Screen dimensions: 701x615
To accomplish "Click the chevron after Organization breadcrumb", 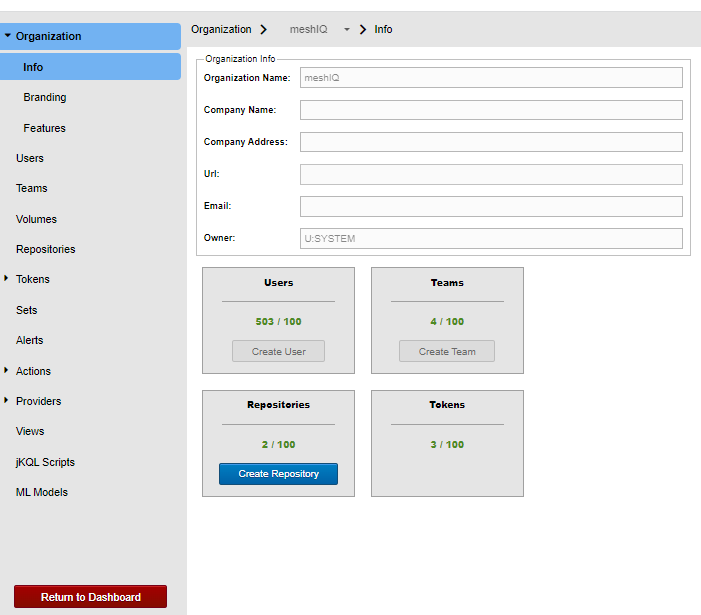I will click(x=264, y=29).
